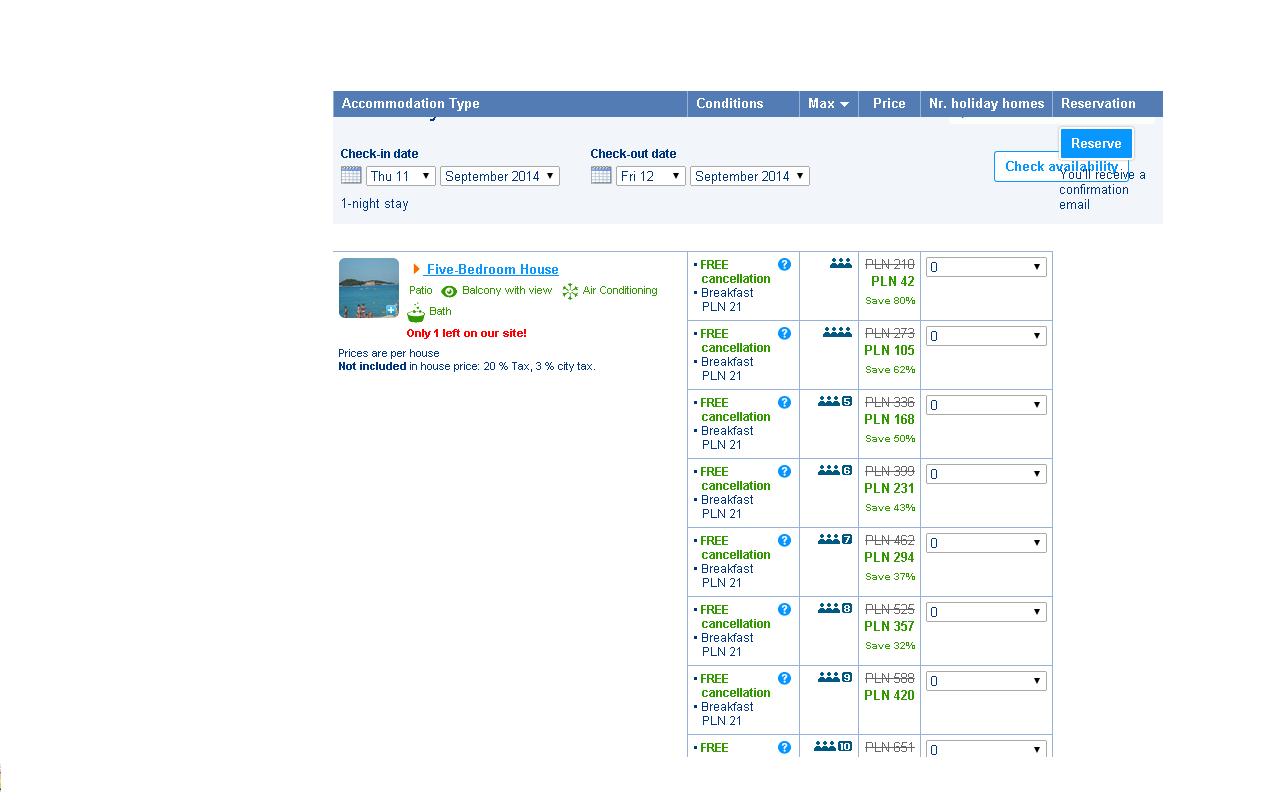The height and width of the screenshot is (800, 1280).
Task: Open the check-out day dropdown showing Fri 12
Action: point(651,176)
